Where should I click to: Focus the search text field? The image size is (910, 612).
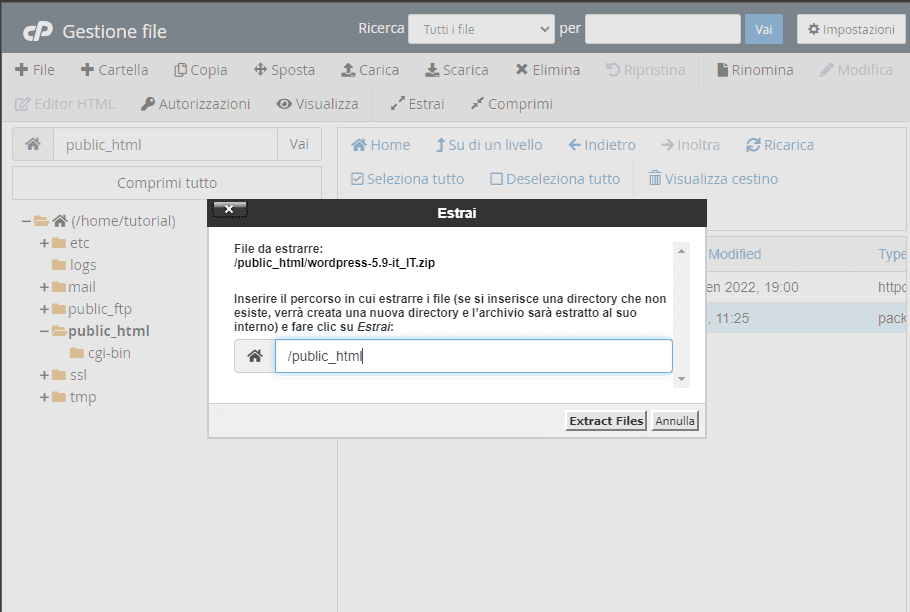(663, 29)
